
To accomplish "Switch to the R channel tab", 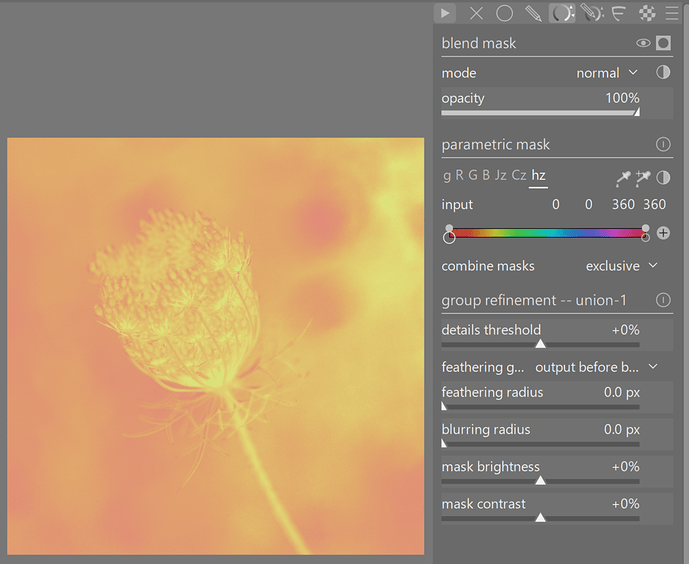I will tap(460, 175).
